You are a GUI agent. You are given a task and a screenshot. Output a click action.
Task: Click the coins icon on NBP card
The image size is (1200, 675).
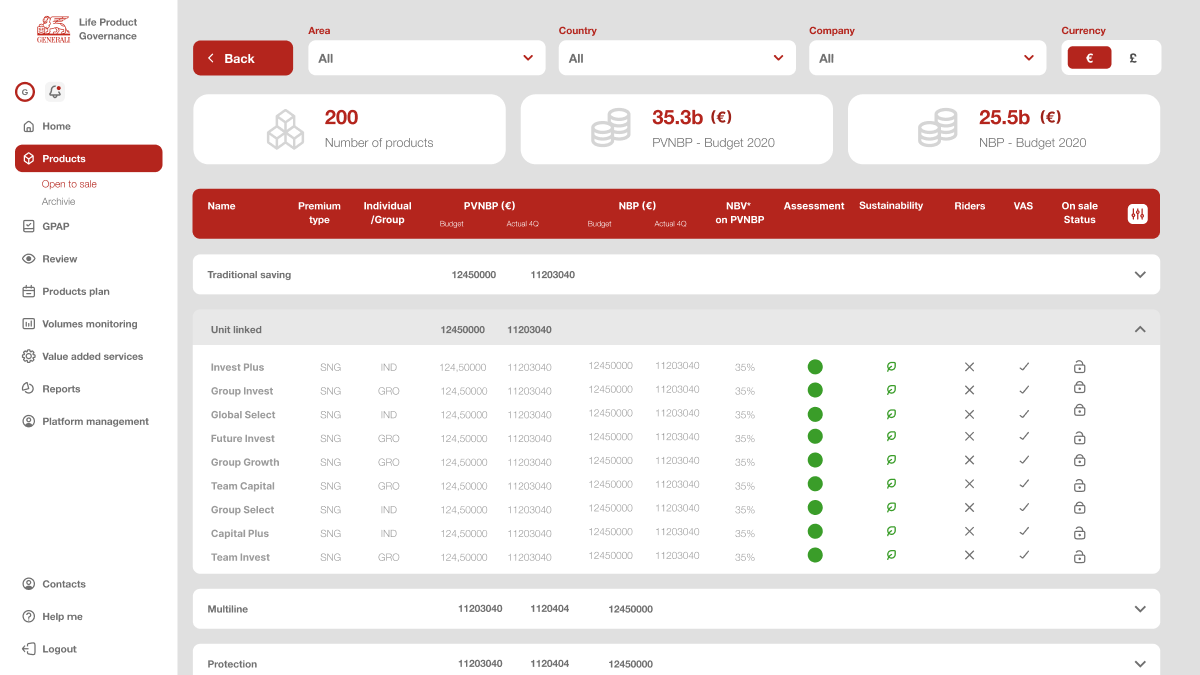point(938,130)
